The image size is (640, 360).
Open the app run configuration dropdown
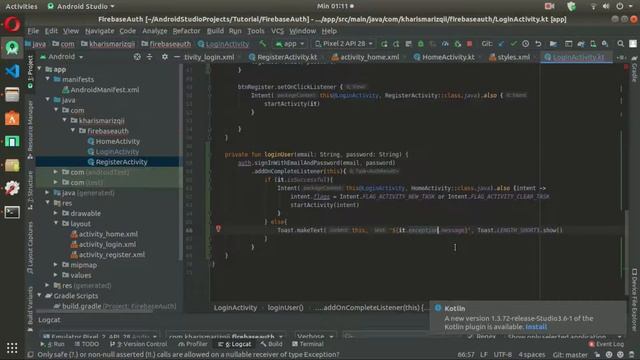(x=290, y=44)
